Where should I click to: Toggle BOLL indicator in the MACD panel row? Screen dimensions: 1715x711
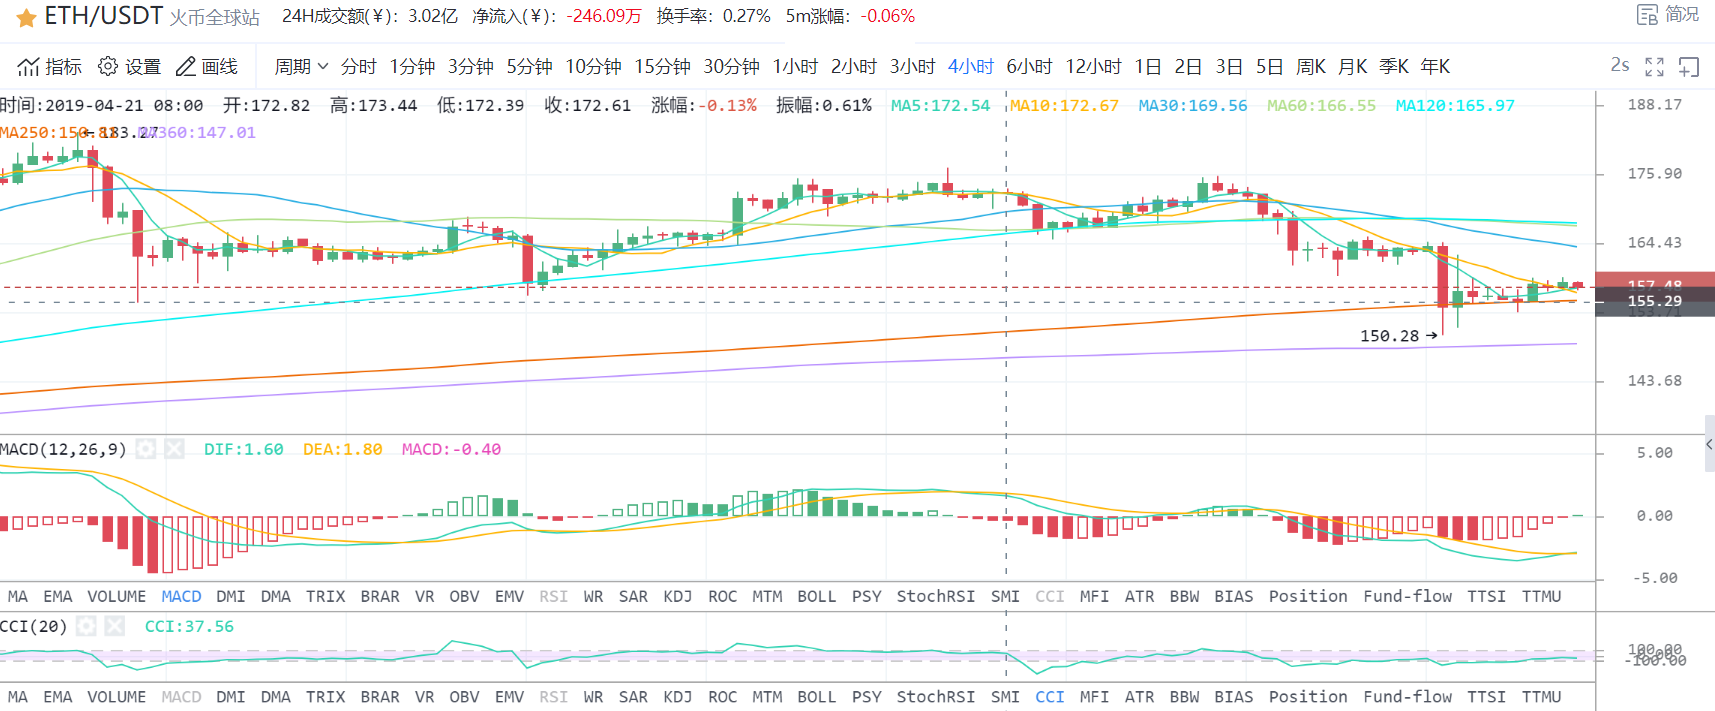(816, 596)
